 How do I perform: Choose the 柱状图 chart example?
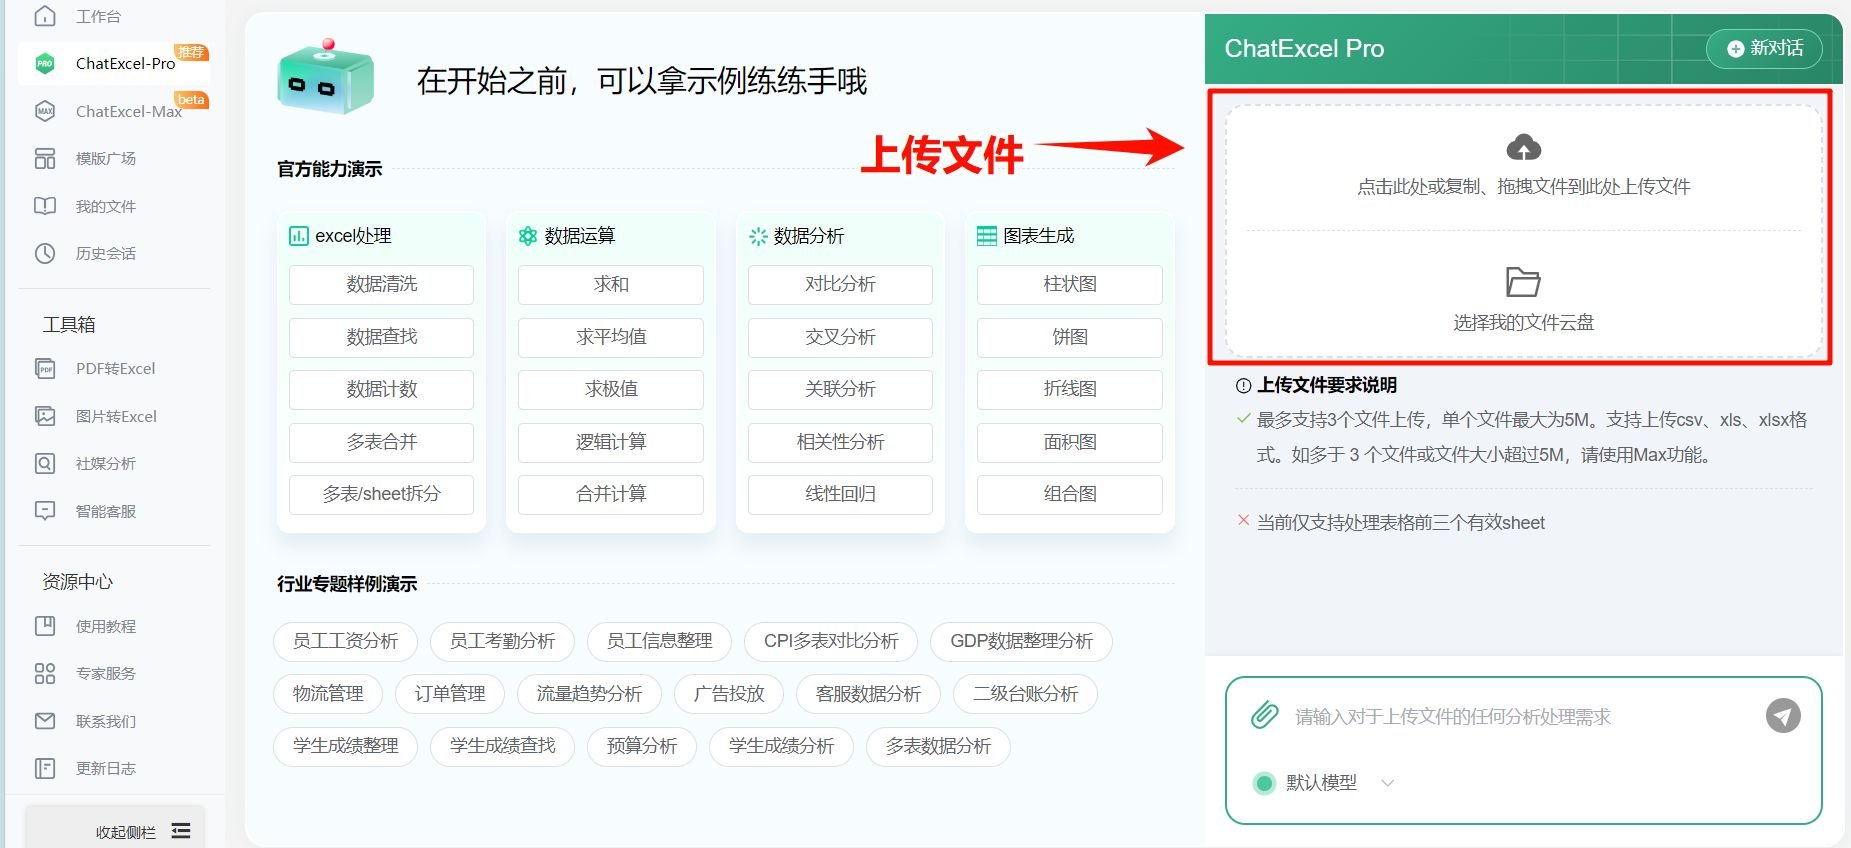(x=1069, y=284)
